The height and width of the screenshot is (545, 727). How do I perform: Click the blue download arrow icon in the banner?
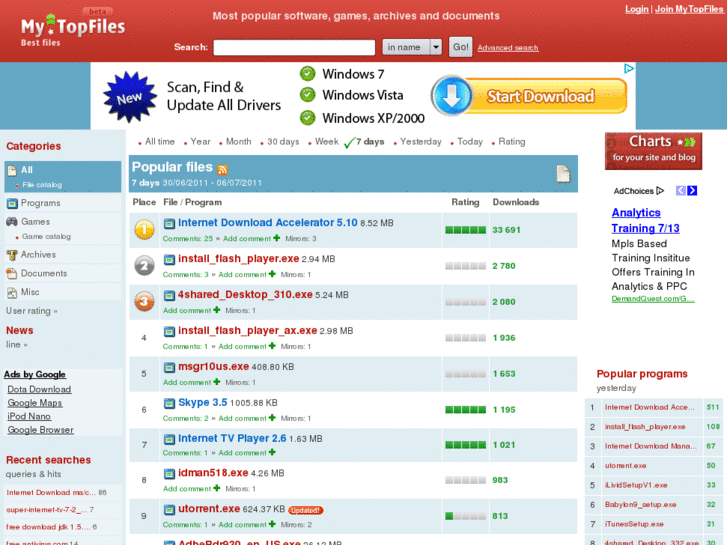tap(452, 96)
